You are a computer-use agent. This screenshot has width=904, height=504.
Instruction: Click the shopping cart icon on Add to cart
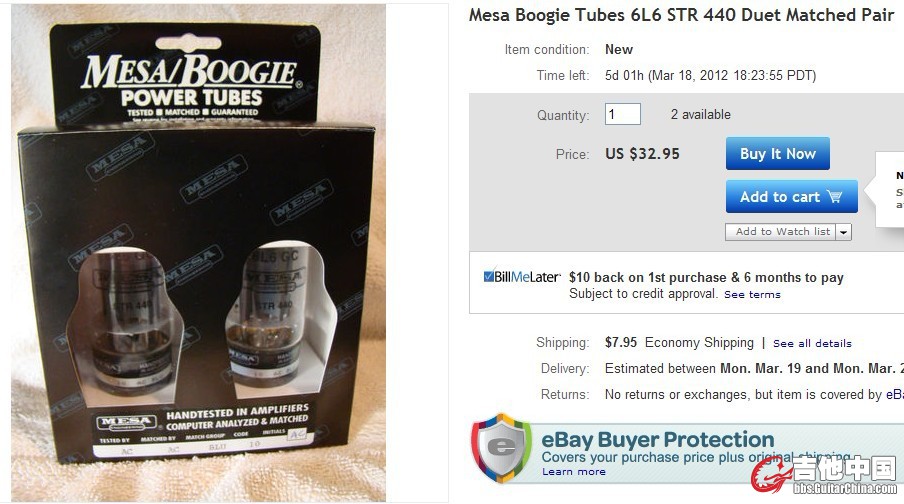[x=834, y=197]
